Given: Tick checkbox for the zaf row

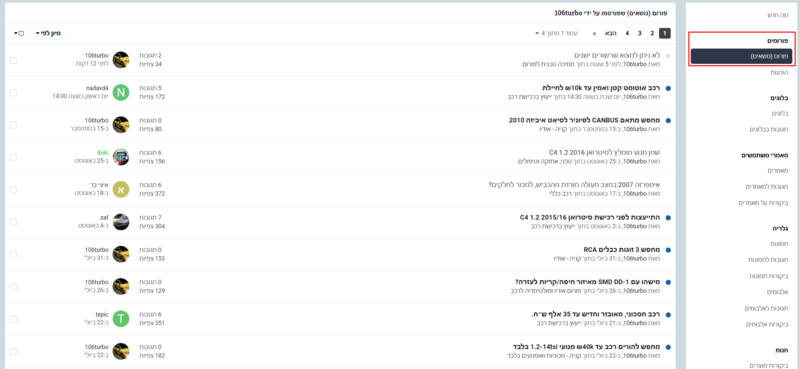Looking at the screenshot, I should pos(13,222).
